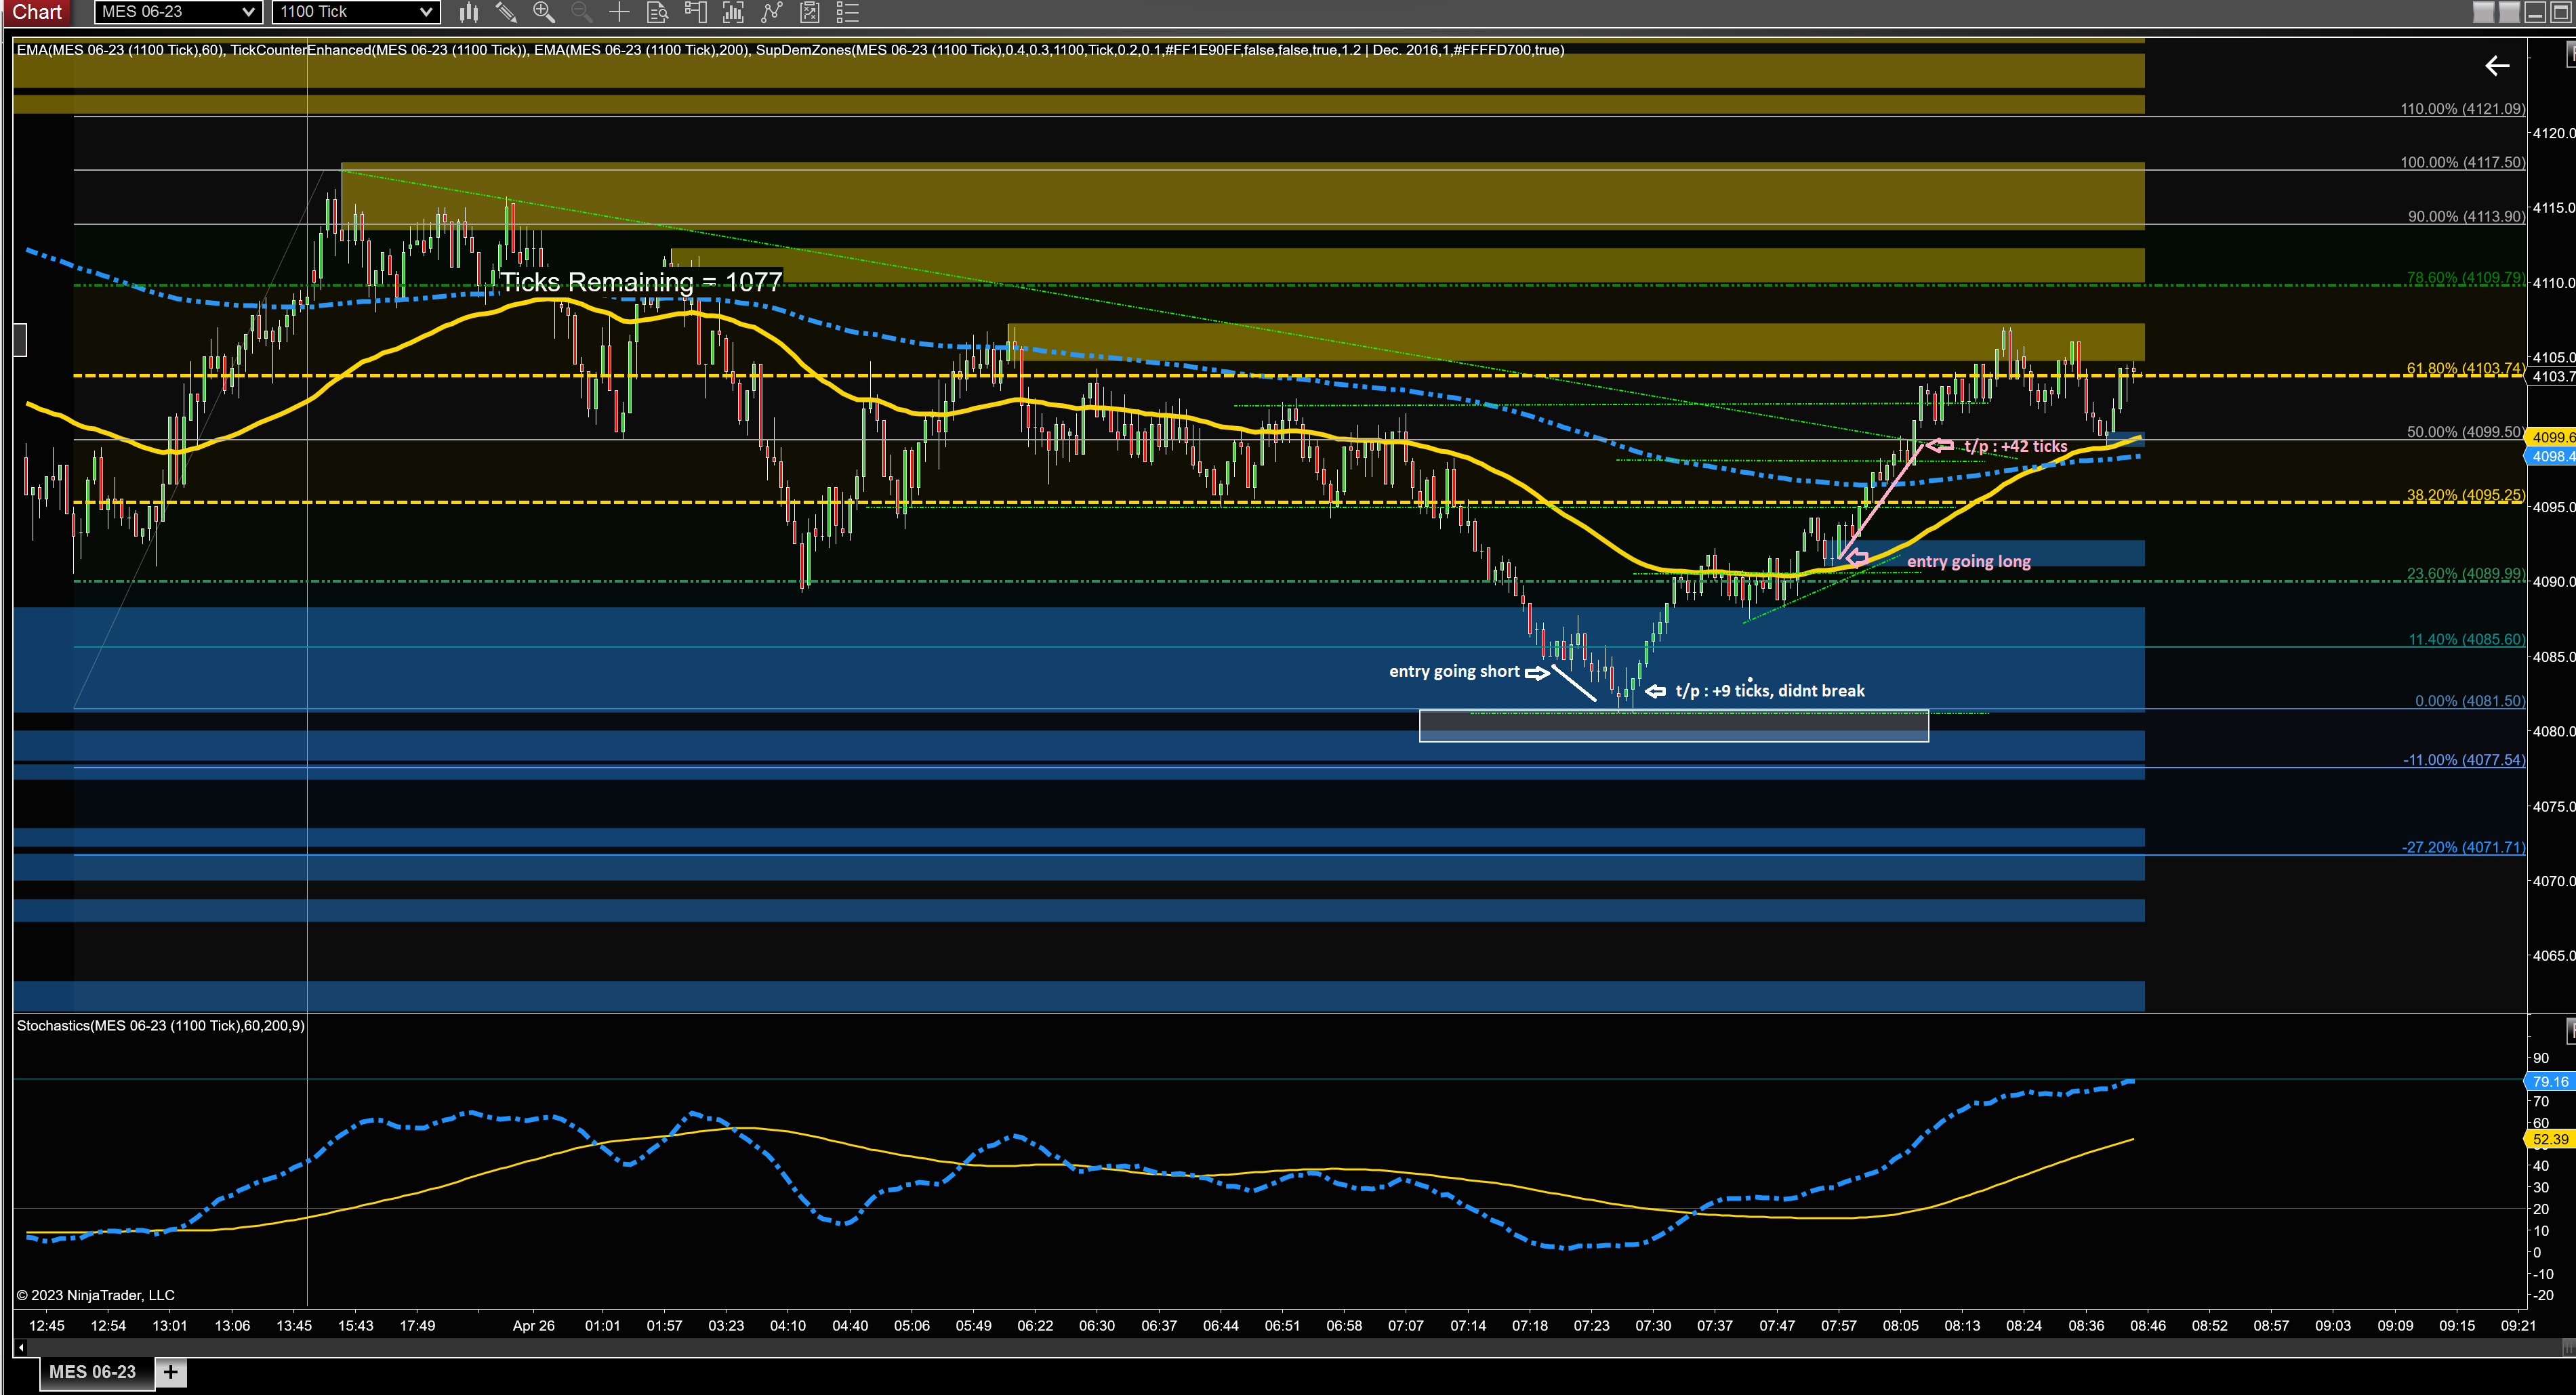2576x1395 pixels.
Task: Open the data box icon
Action: pos(657,12)
